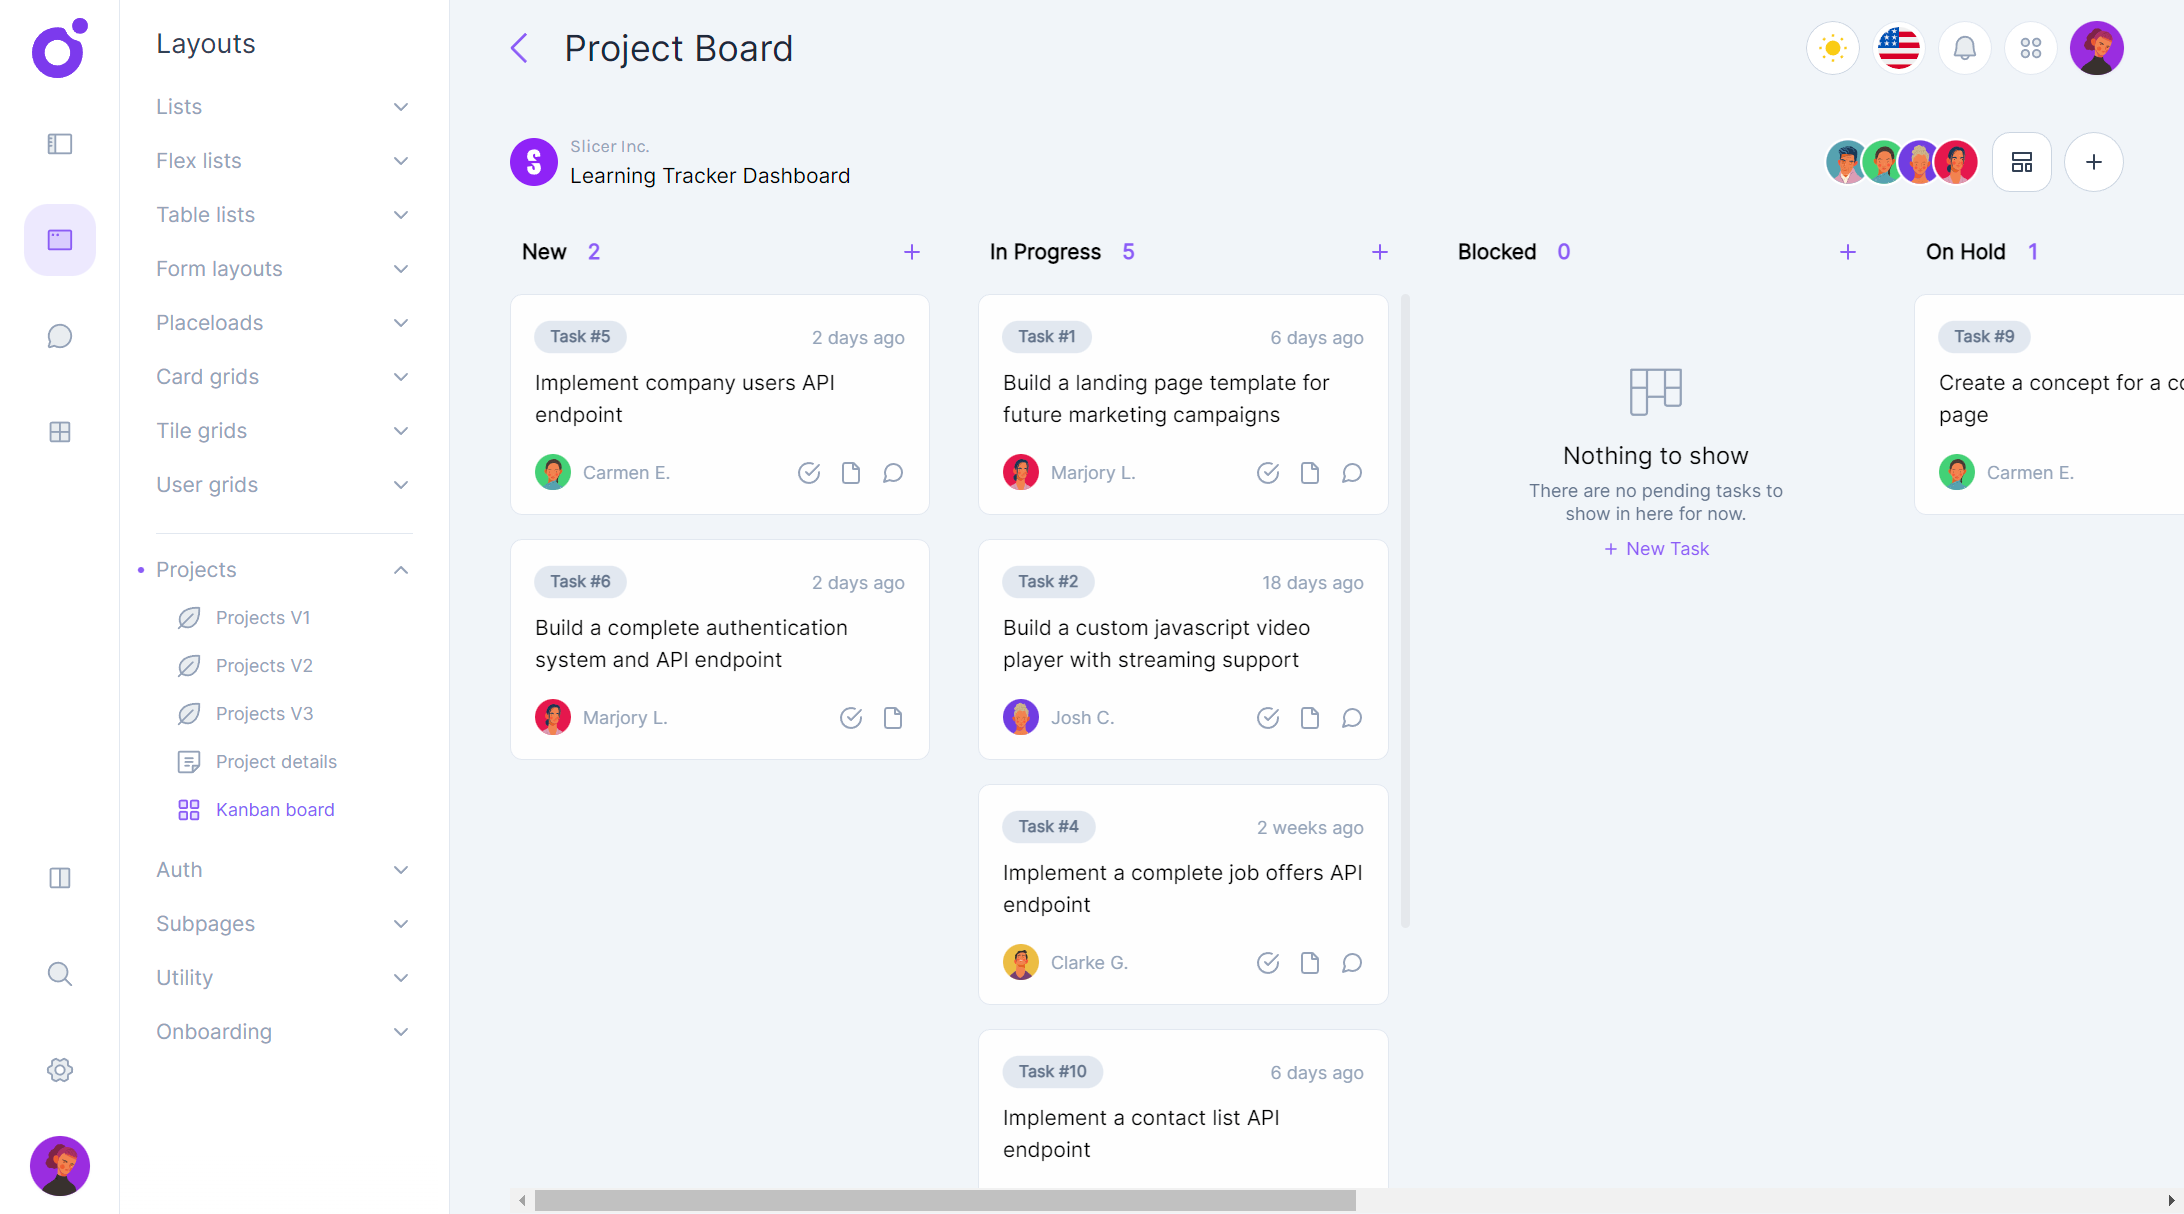2184x1214 pixels.
Task: Click the horizontal scrollbar at the bottom
Action: (945, 1199)
